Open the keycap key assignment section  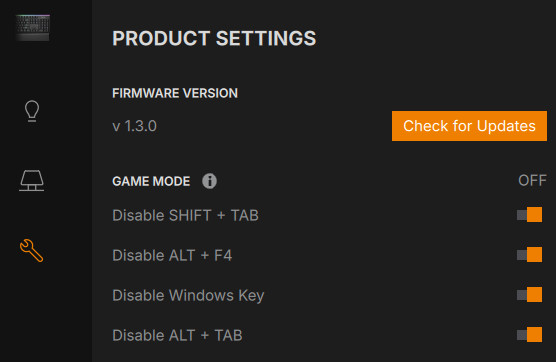(32, 180)
